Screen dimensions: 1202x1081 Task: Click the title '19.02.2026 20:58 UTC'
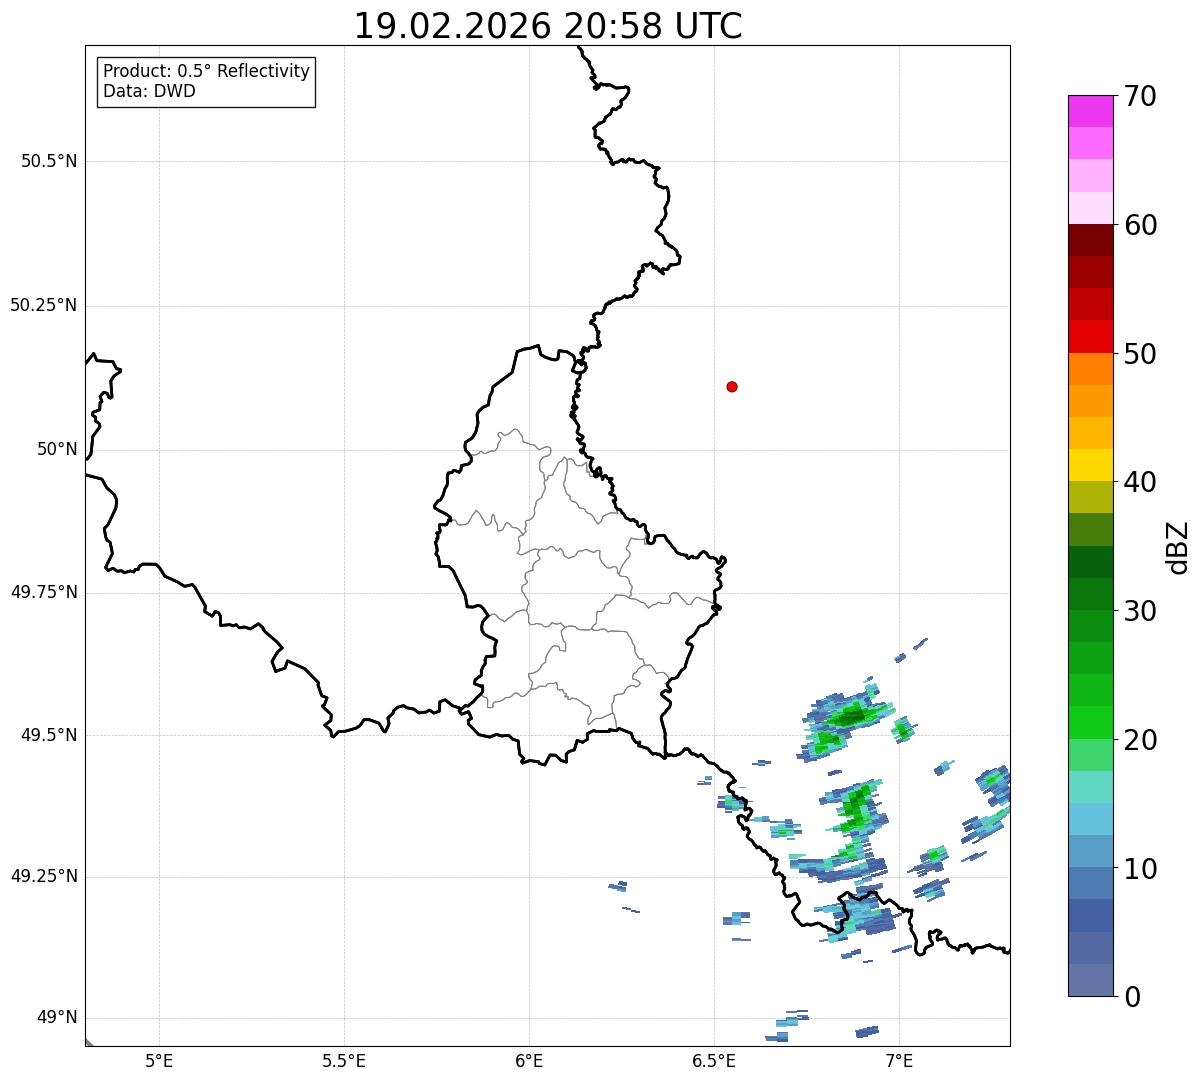click(548, 26)
